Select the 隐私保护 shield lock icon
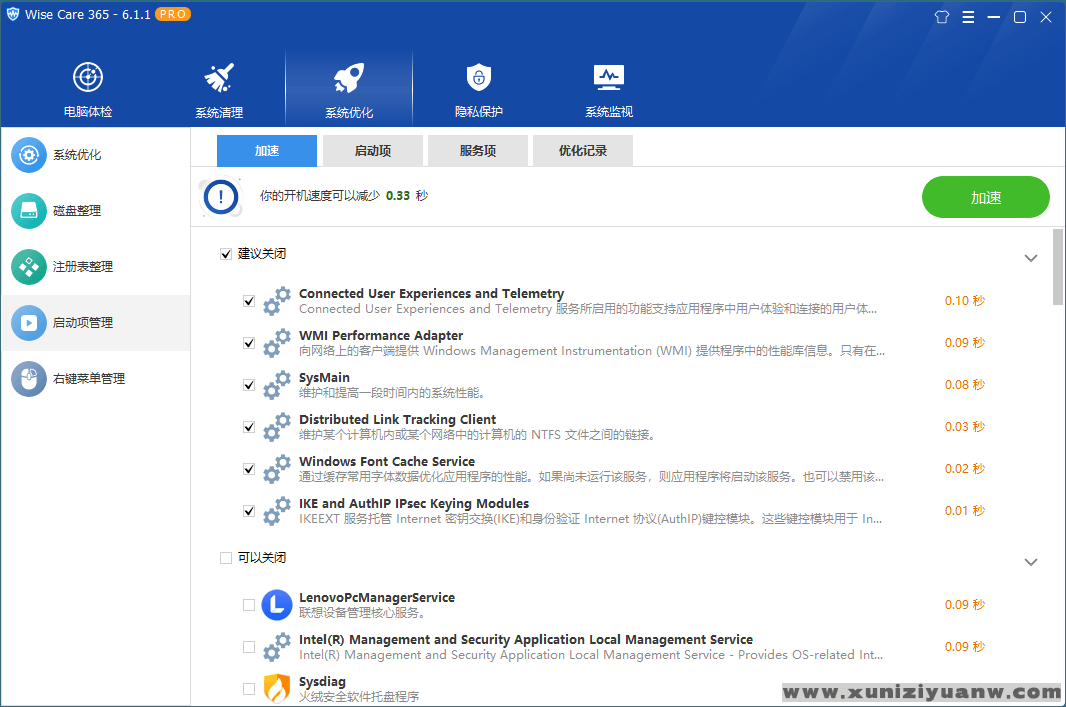This screenshot has width=1066, height=707. click(x=479, y=78)
